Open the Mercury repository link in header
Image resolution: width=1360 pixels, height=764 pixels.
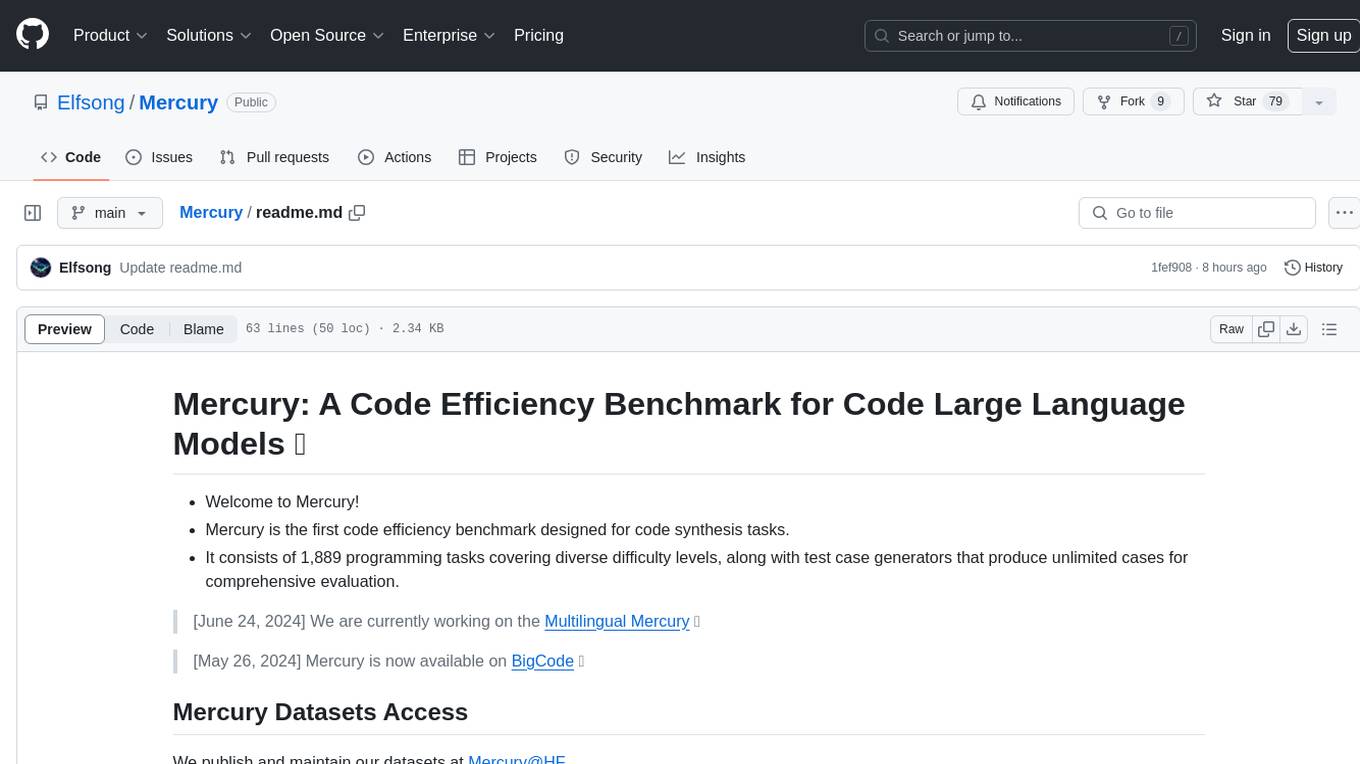tap(178, 102)
